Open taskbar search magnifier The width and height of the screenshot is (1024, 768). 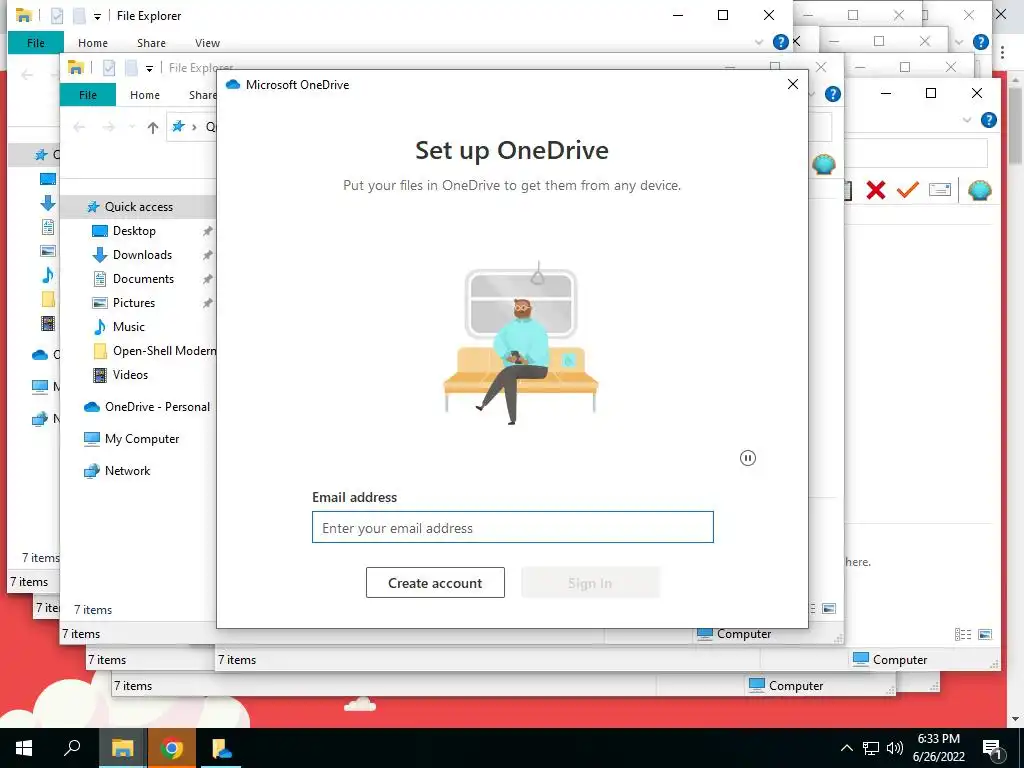click(x=72, y=748)
